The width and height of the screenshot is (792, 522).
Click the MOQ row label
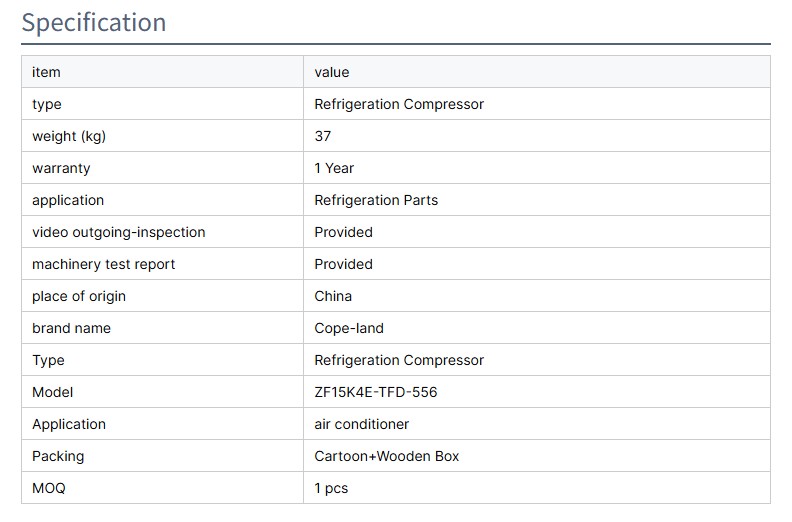pos(49,488)
